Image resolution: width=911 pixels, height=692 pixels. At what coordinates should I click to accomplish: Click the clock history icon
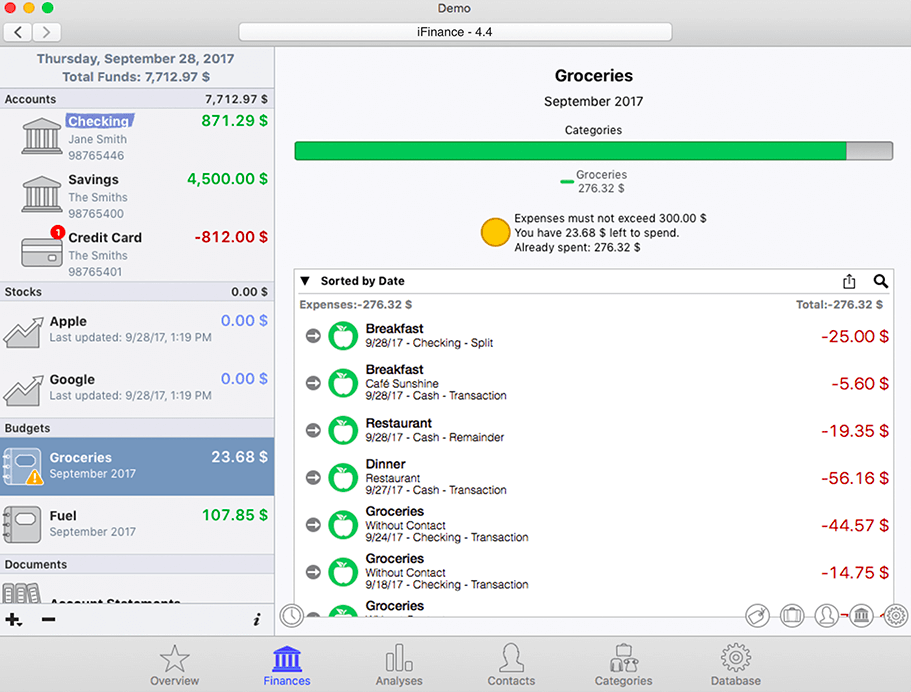coord(292,616)
